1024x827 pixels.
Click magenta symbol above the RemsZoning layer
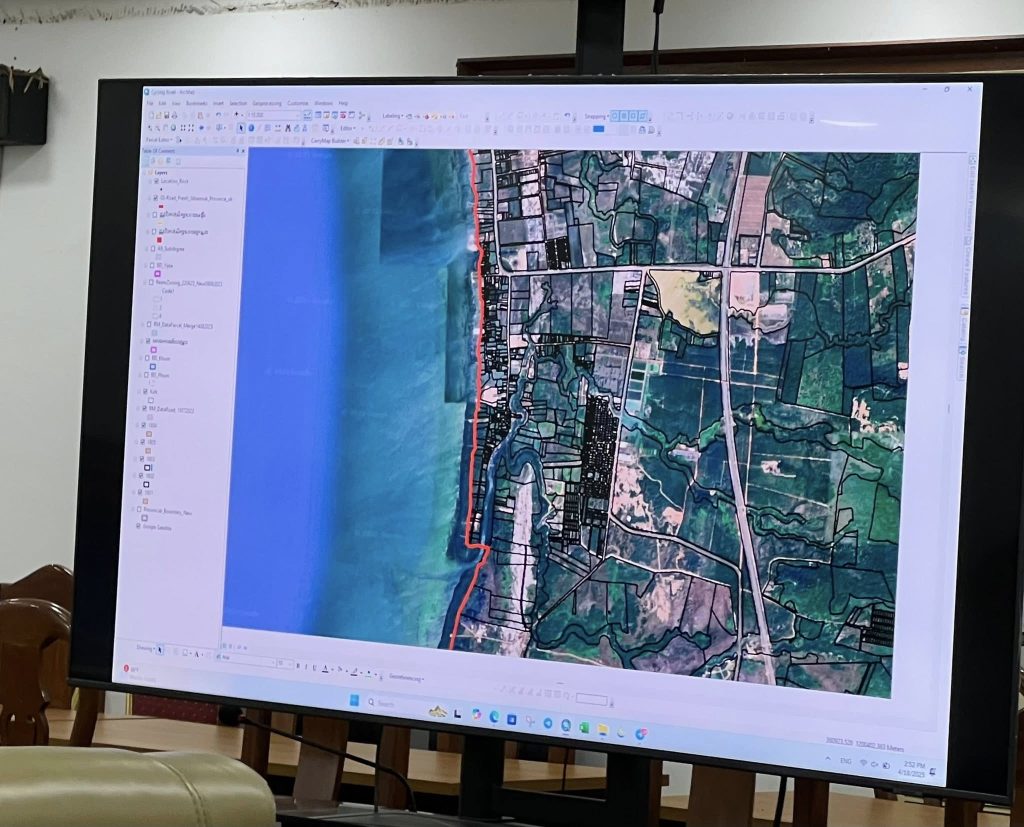[157, 274]
